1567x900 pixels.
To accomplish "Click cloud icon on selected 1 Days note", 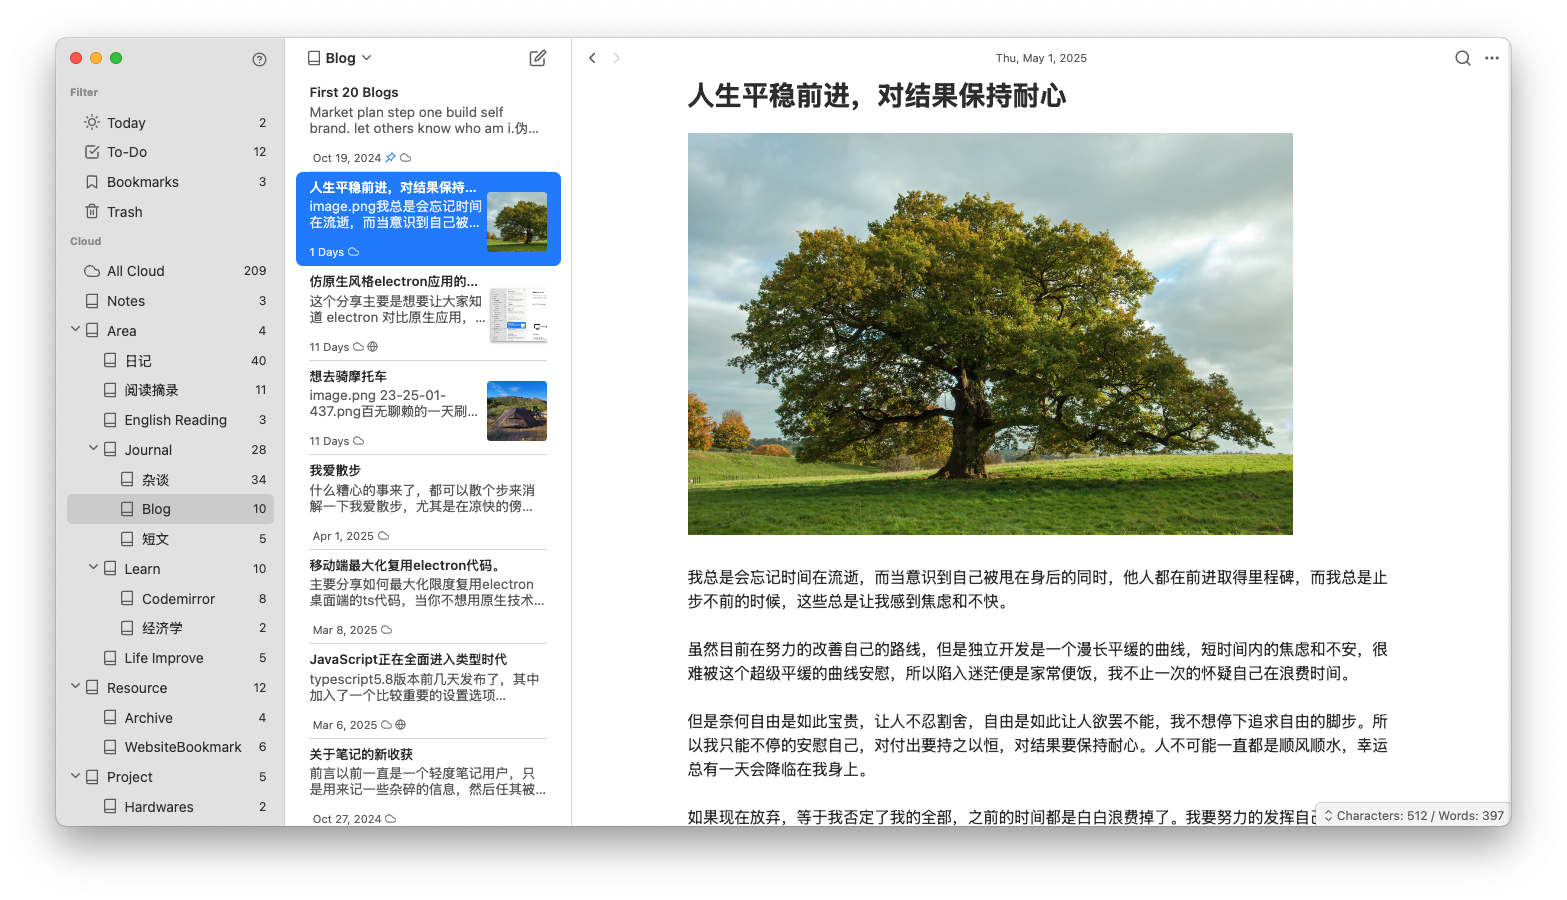I will point(353,252).
